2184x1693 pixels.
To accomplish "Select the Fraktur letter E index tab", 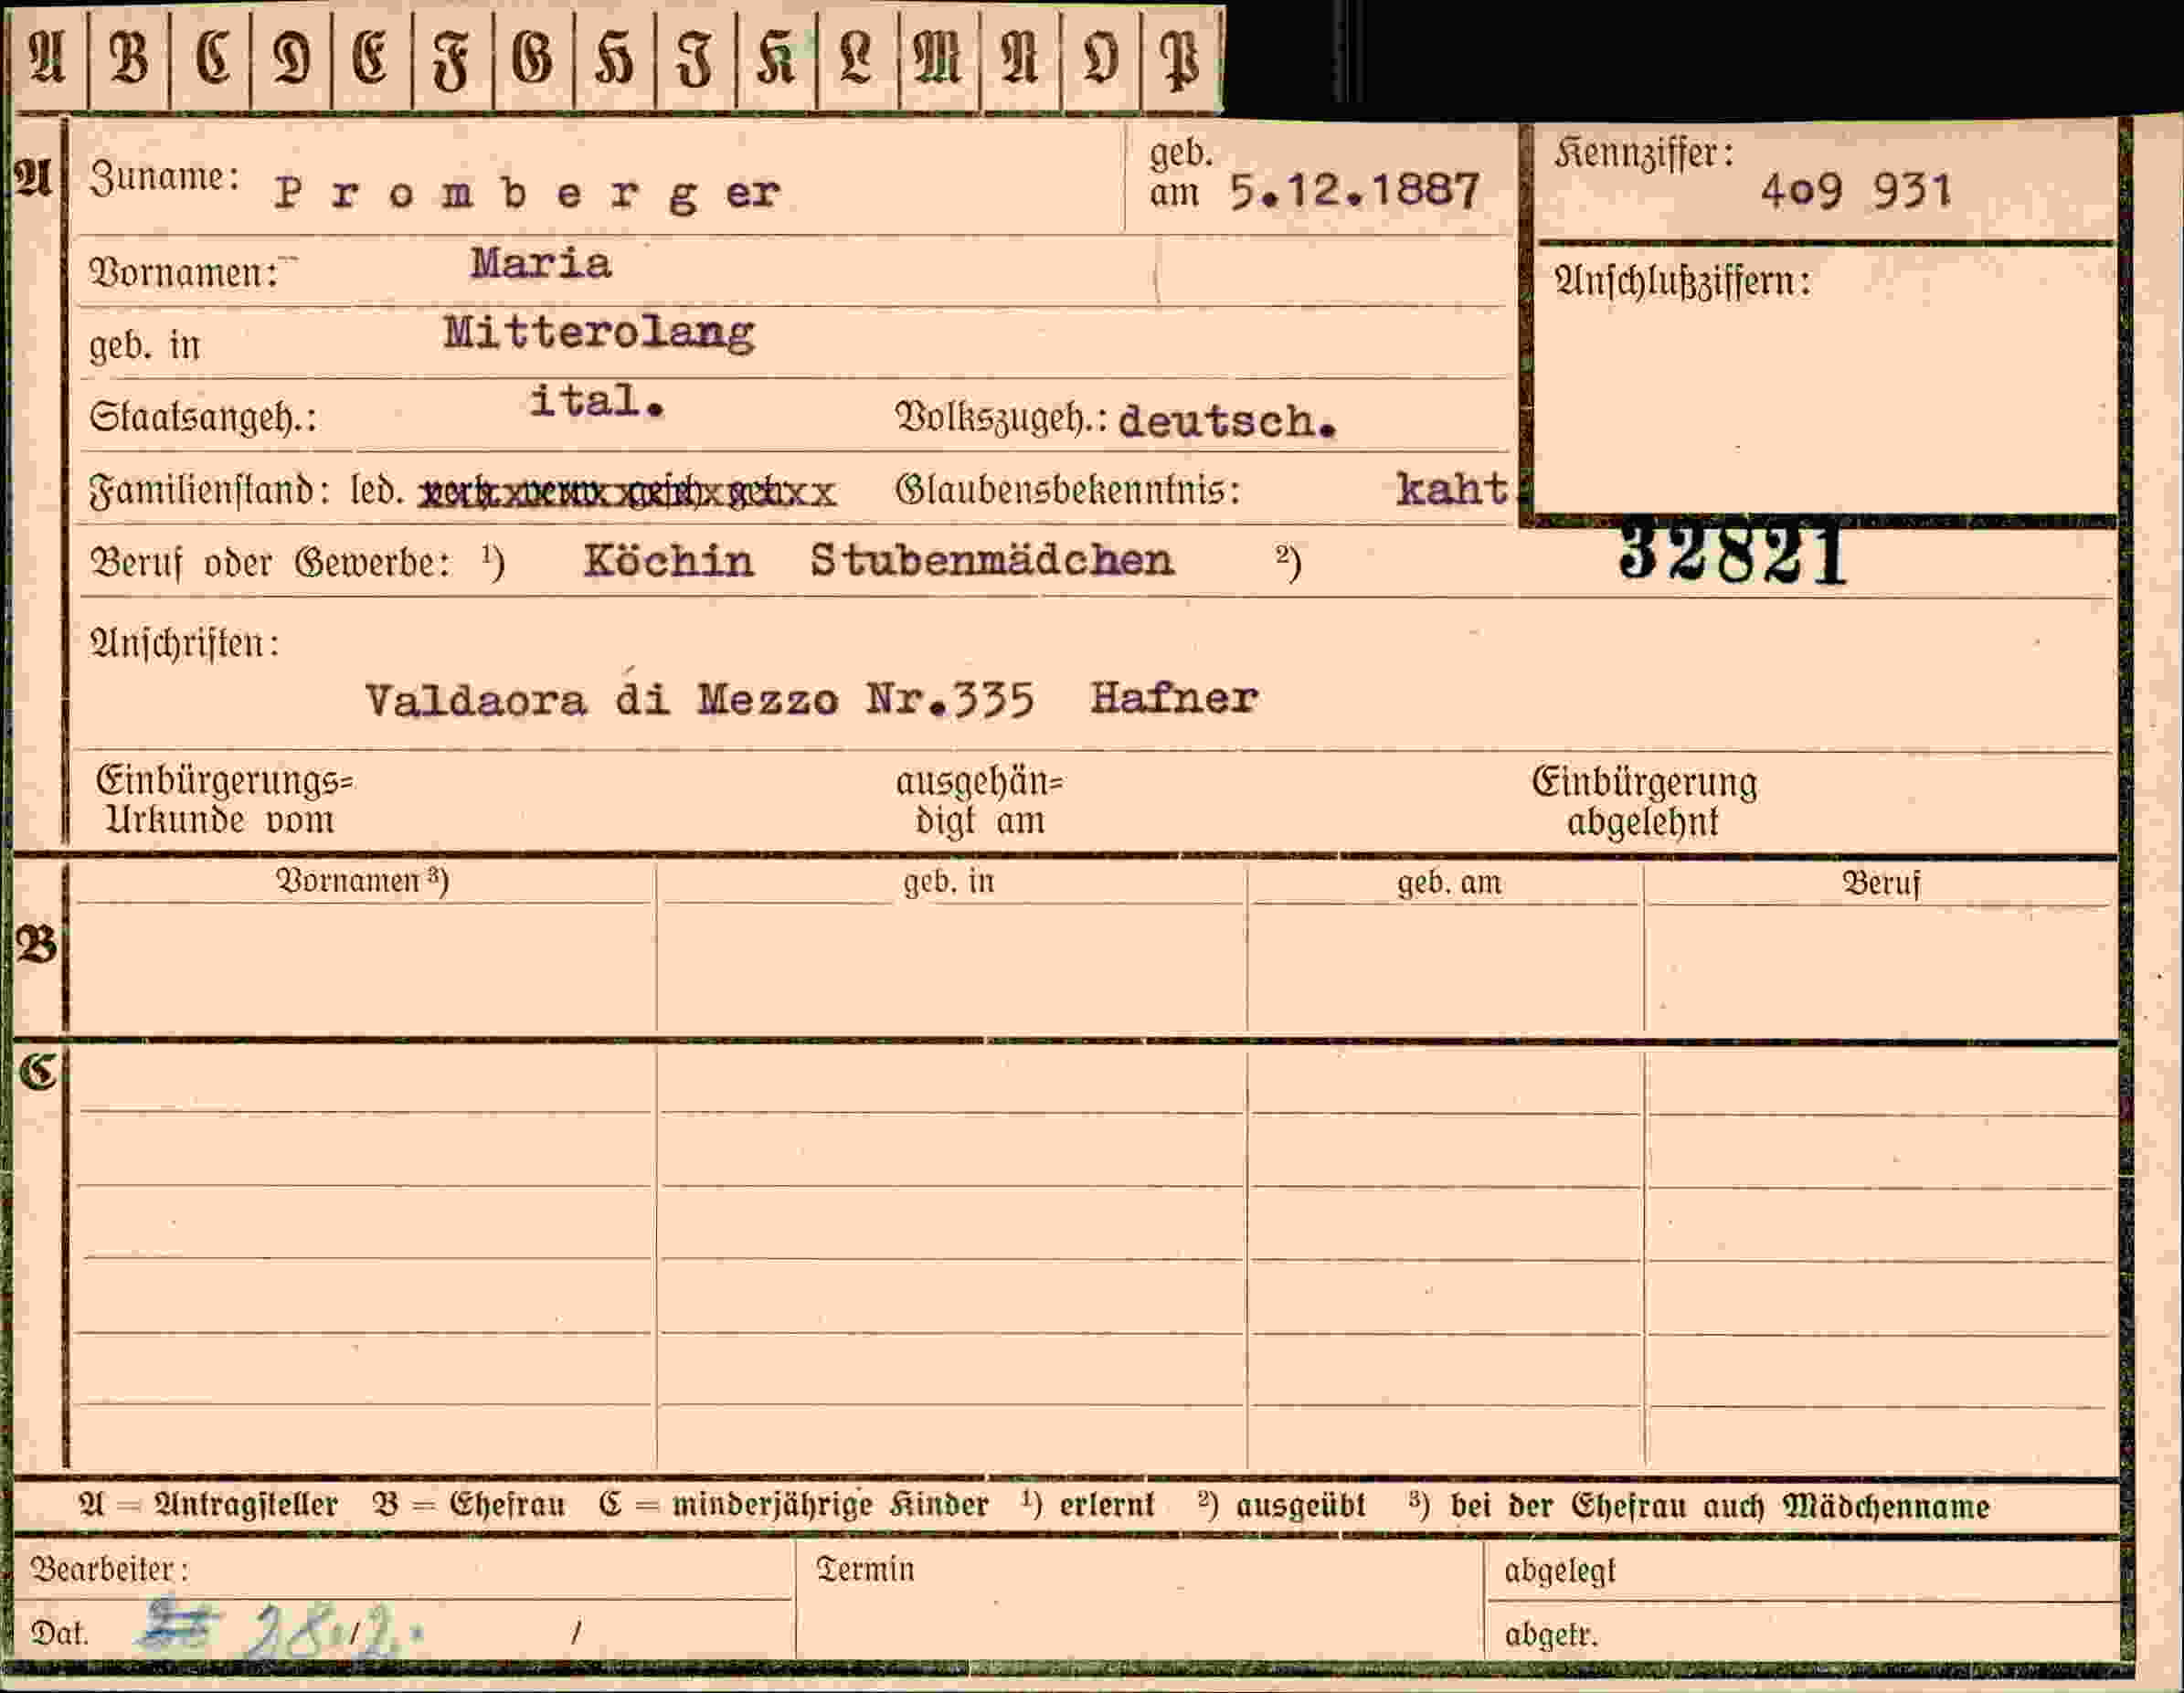I will pyautogui.click(x=371, y=58).
